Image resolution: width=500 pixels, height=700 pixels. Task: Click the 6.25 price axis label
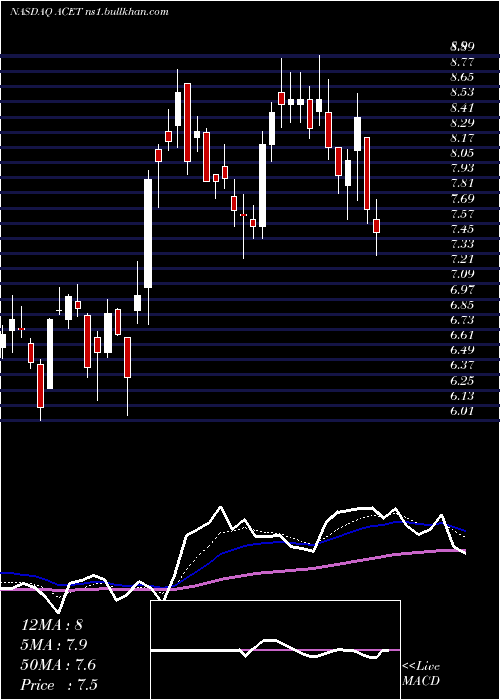click(x=462, y=380)
